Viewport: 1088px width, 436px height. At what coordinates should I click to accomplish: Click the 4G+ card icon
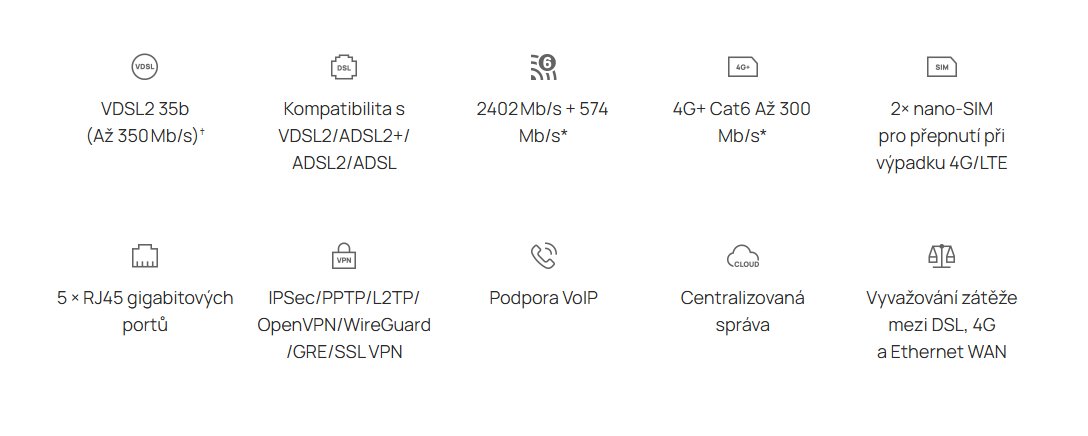click(742, 67)
